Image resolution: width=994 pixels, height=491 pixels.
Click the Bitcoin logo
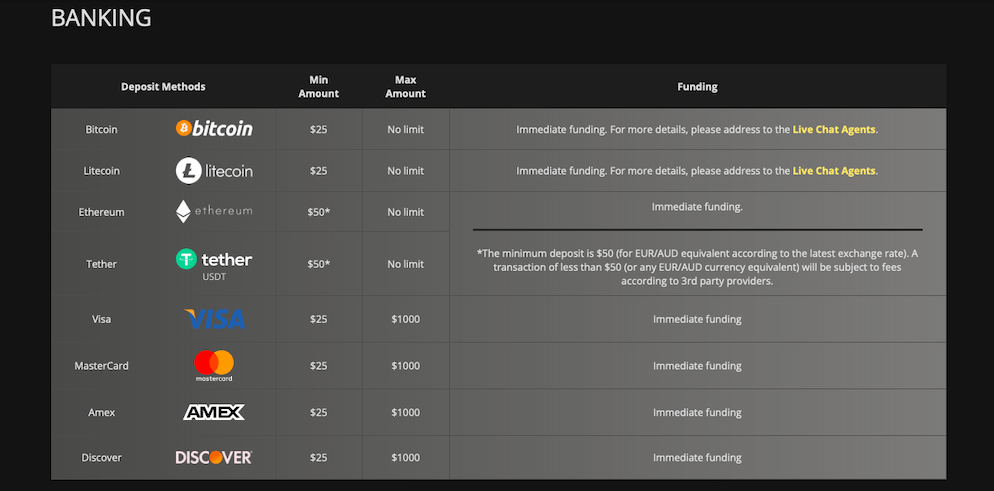click(x=214, y=129)
